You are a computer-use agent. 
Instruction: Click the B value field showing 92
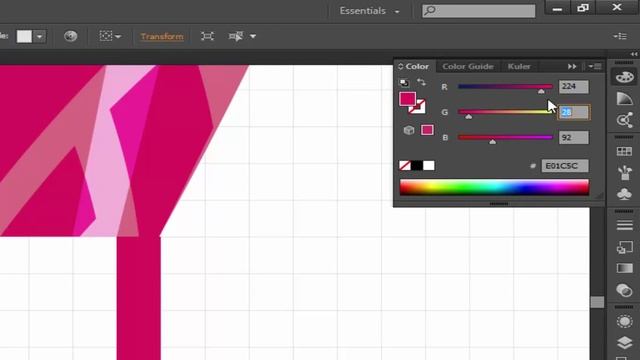pyautogui.click(x=573, y=138)
